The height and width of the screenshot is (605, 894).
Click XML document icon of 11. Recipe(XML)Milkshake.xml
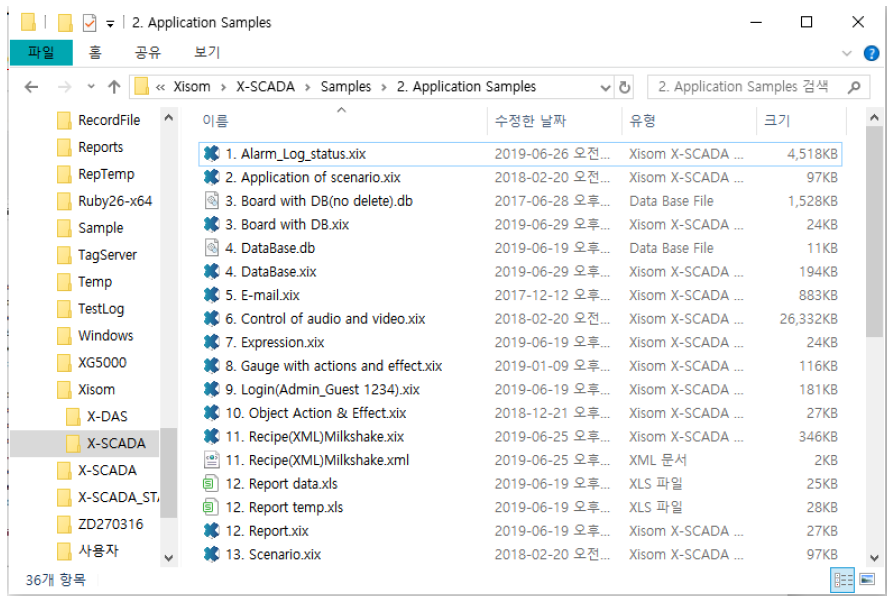pyautogui.click(x=212, y=460)
